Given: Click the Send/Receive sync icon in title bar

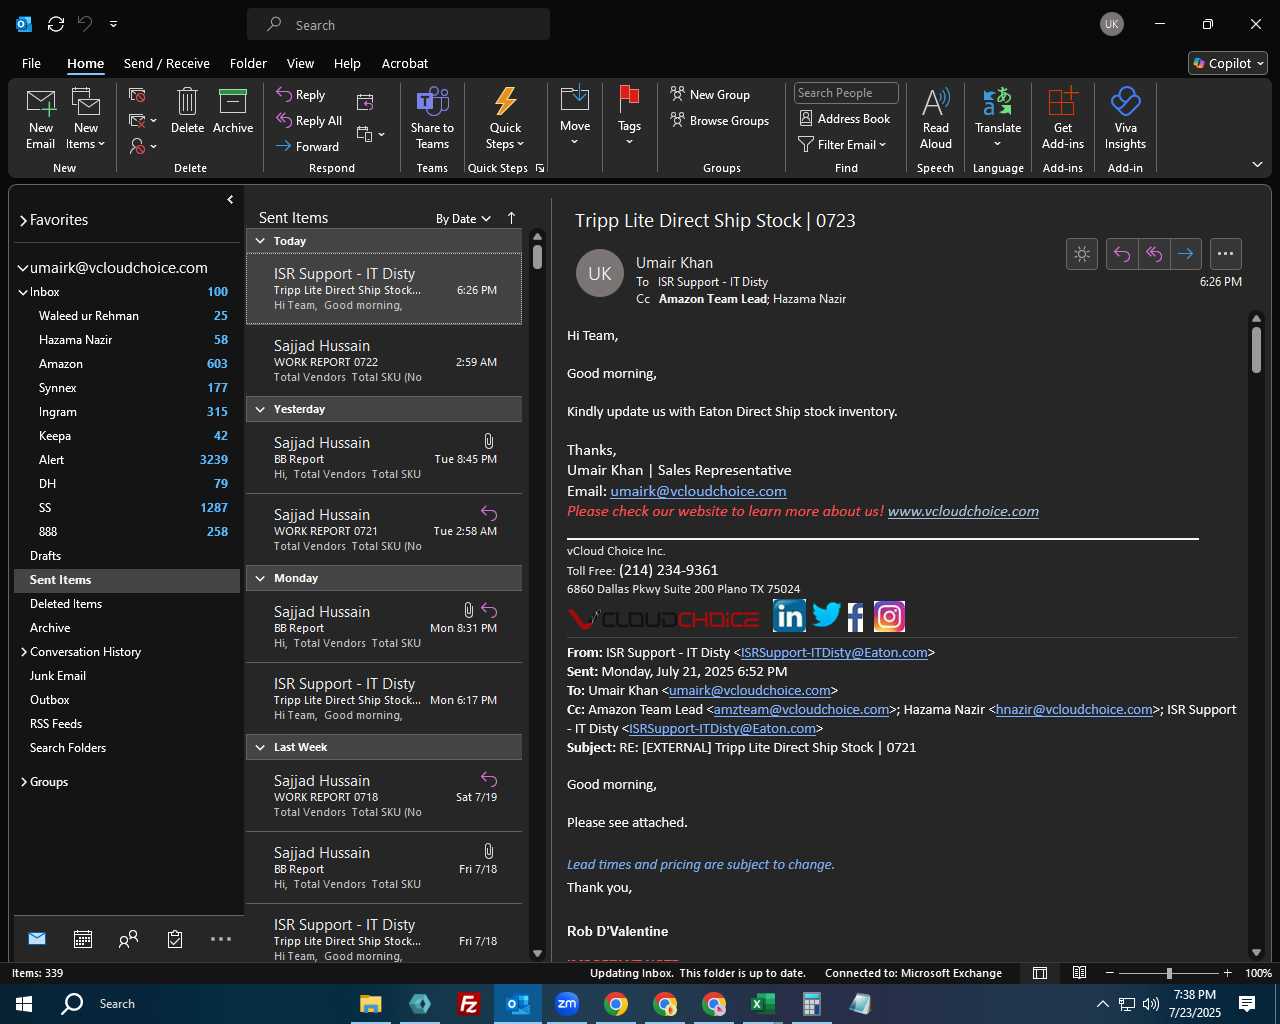Looking at the screenshot, I should 56,24.
